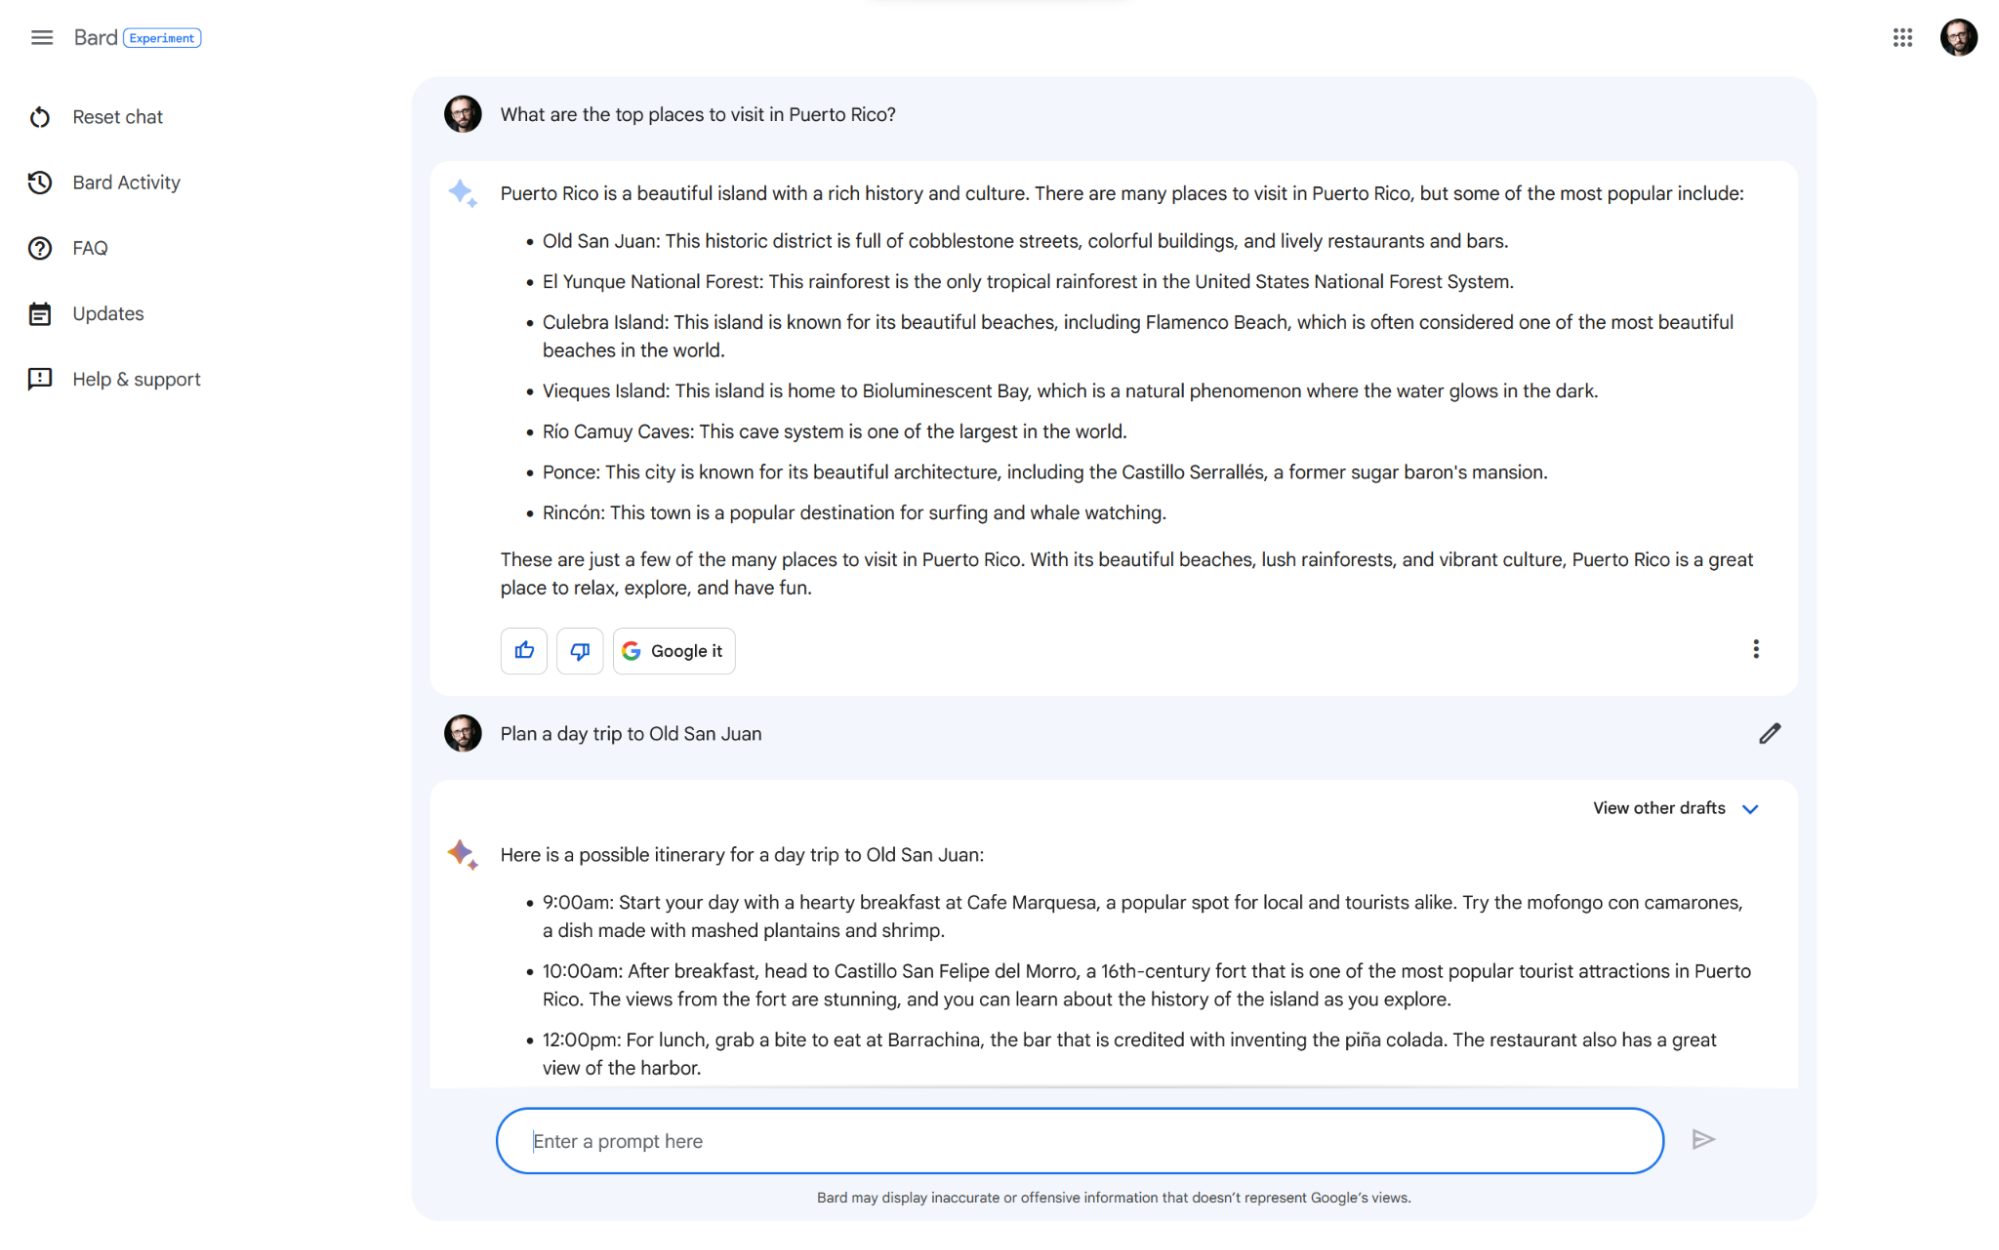This screenshot has width=1999, height=1250.
Task: Click user profile avatar icon
Action: click(1959, 37)
